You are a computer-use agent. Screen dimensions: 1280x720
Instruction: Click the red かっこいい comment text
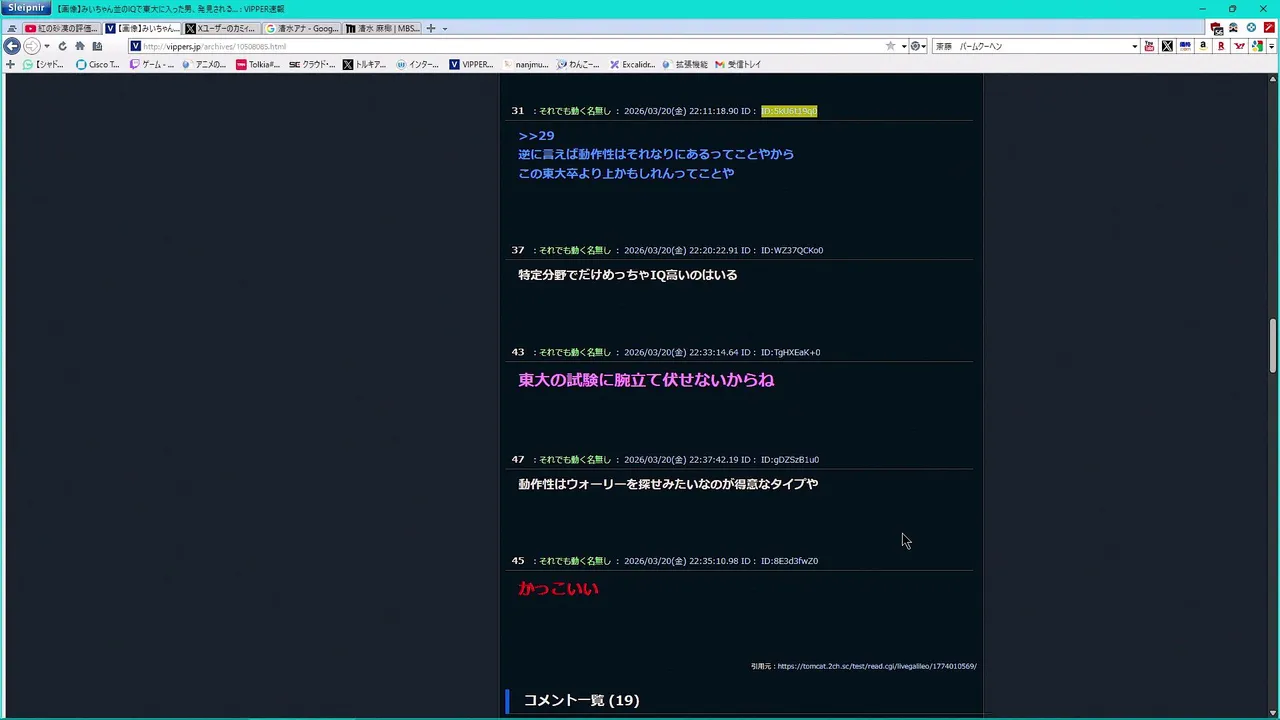[x=558, y=589]
